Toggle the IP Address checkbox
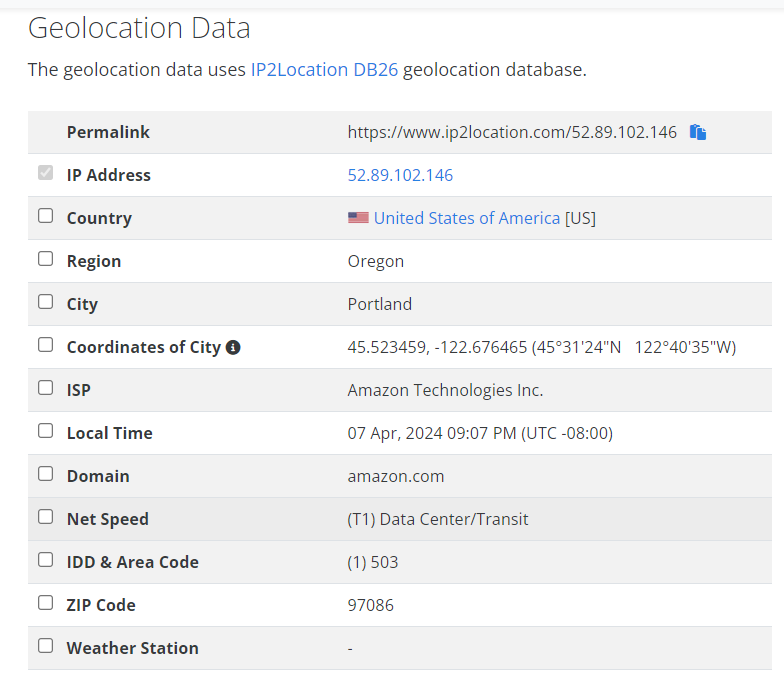The width and height of the screenshot is (784, 673). click(46, 173)
